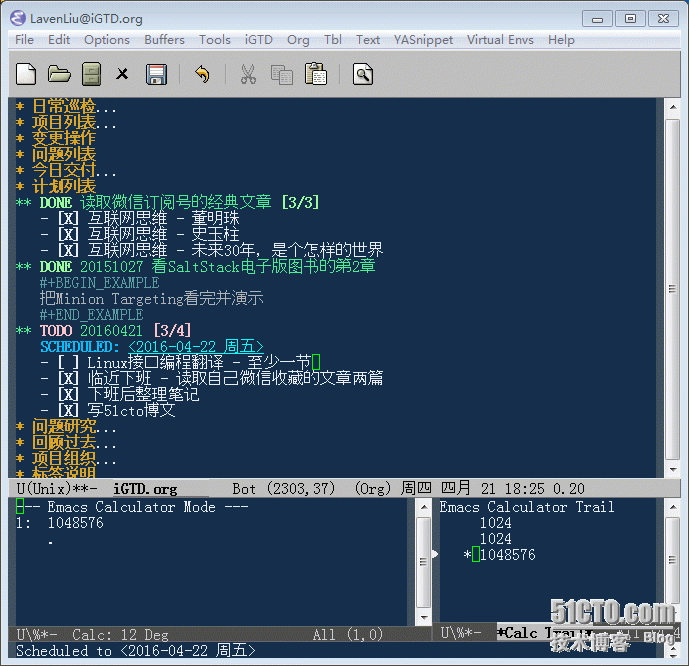Paste with the clipboard icon
689x666 pixels.
tap(316, 74)
